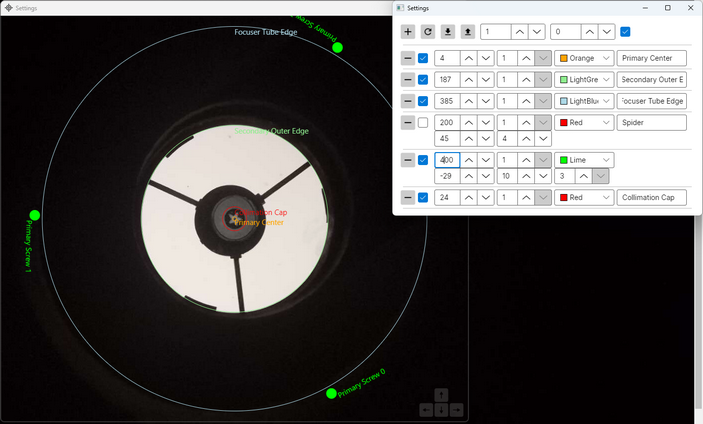Image resolution: width=703 pixels, height=424 pixels.
Task: Click the -29 value field in the Lime row
Action: (446, 175)
